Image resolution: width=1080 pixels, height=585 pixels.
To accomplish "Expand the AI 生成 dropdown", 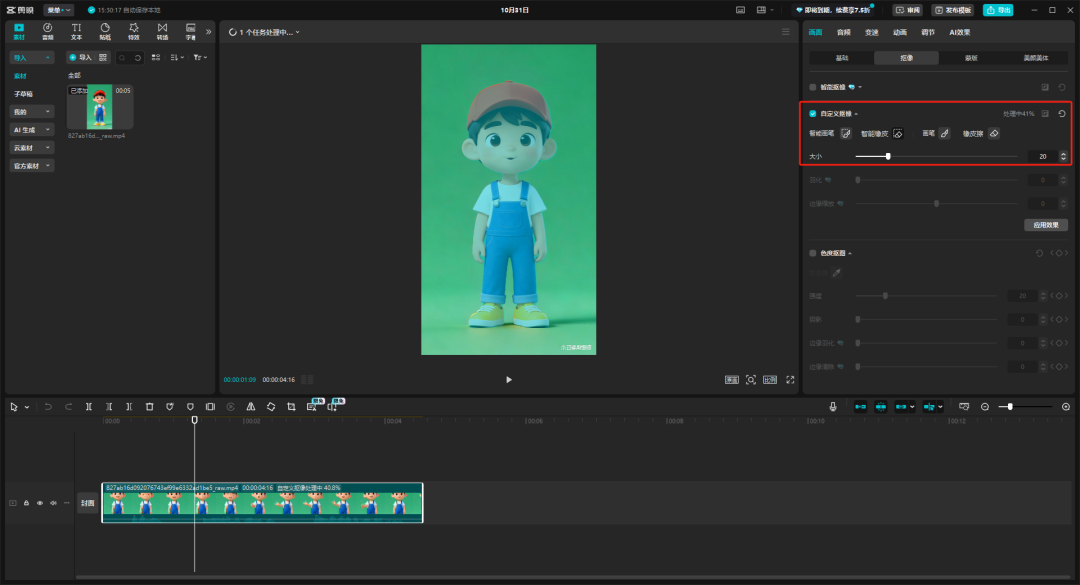I will pyautogui.click(x=32, y=130).
